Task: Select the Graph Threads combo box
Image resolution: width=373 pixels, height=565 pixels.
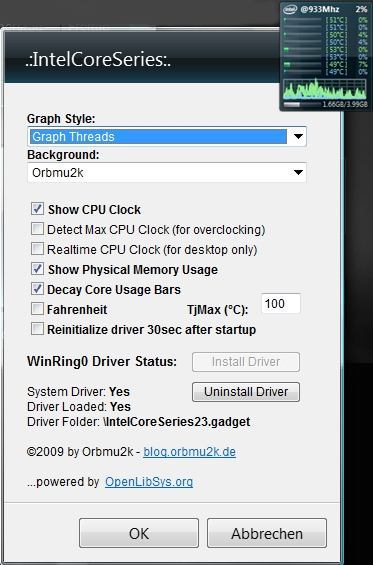Action: tap(166, 137)
